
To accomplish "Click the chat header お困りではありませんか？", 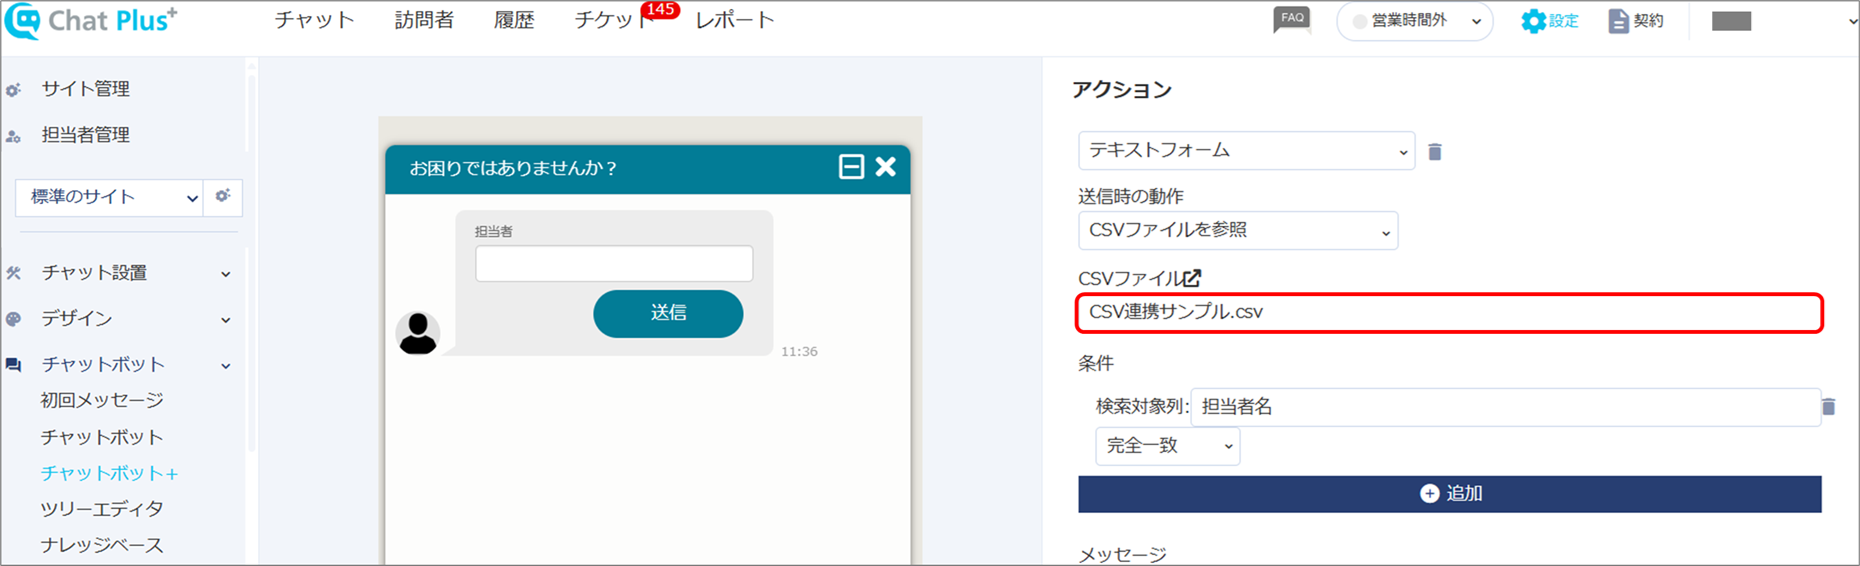I will point(514,168).
